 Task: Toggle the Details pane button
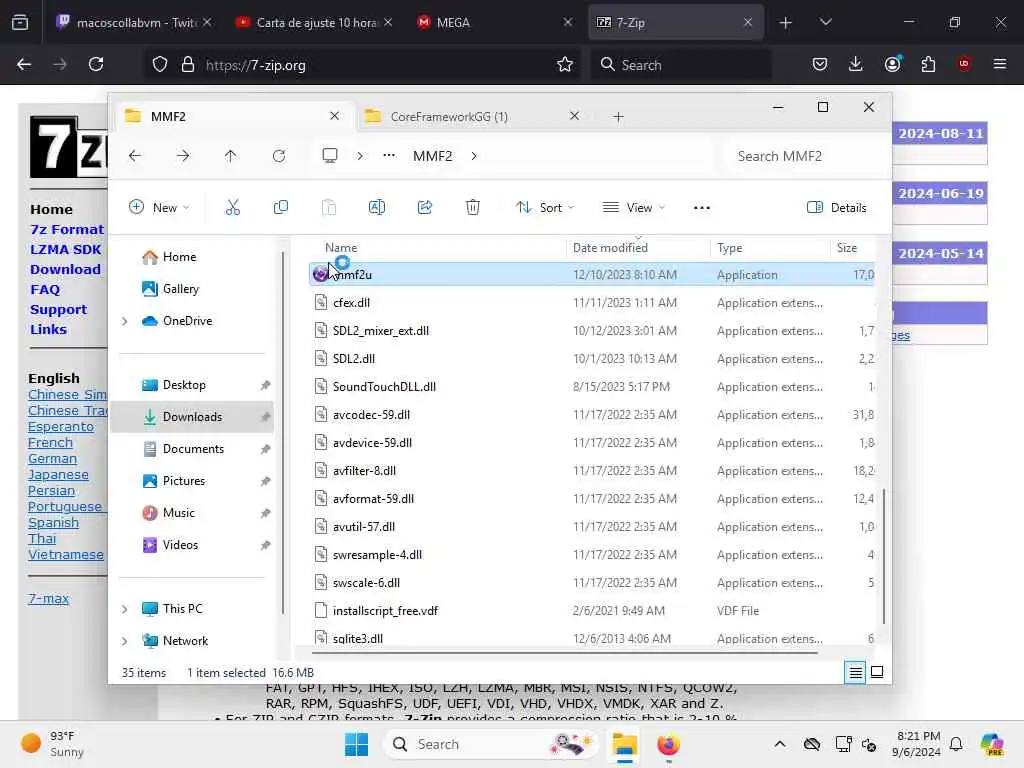pos(837,208)
